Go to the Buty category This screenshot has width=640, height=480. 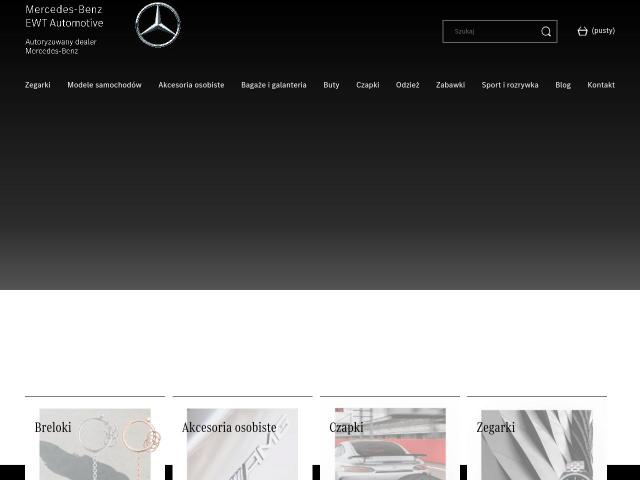pyautogui.click(x=331, y=85)
